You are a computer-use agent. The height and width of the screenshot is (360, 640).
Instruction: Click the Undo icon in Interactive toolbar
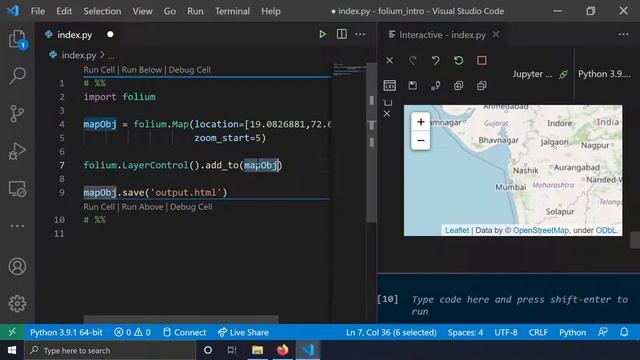click(436, 60)
